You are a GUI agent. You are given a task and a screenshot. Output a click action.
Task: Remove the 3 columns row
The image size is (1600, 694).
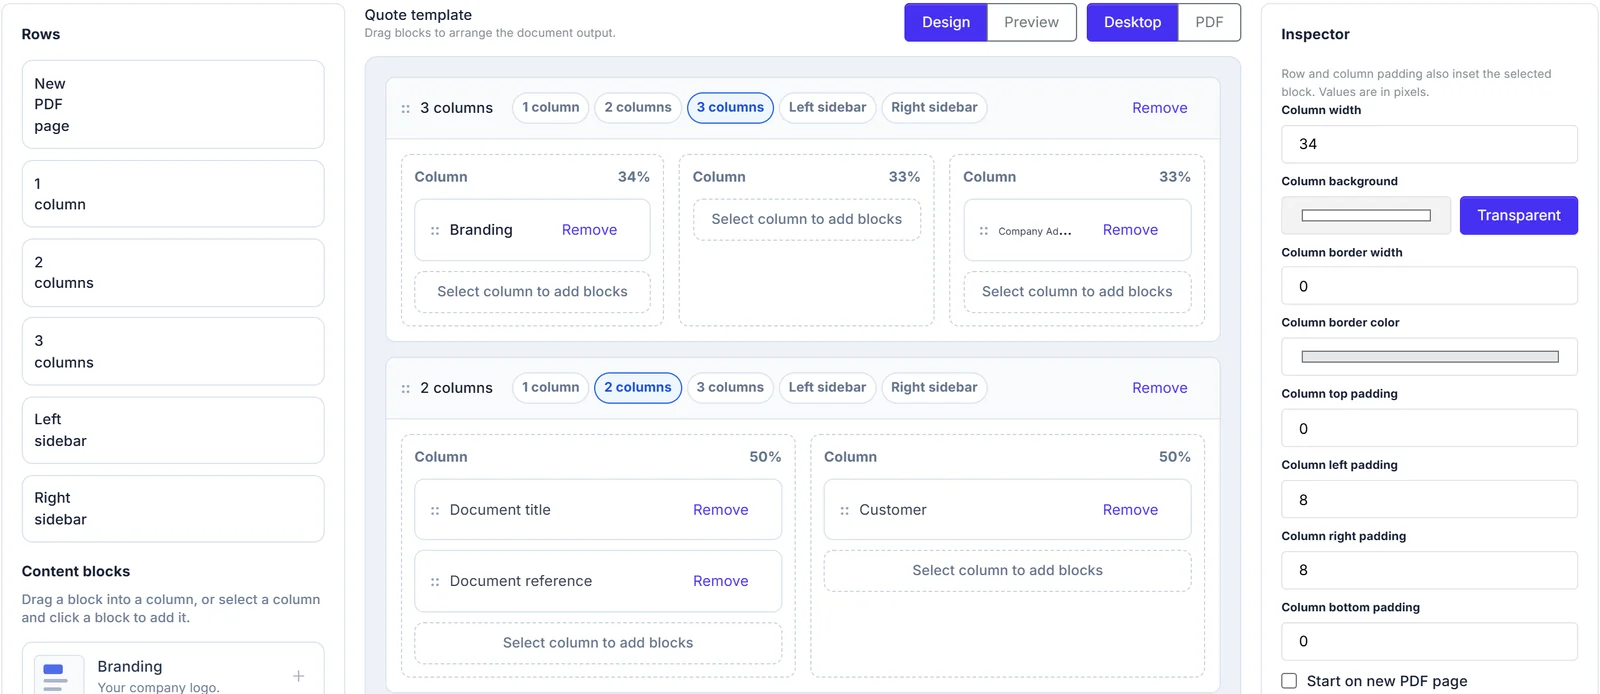pyautogui.click(x=1160, y=108)
